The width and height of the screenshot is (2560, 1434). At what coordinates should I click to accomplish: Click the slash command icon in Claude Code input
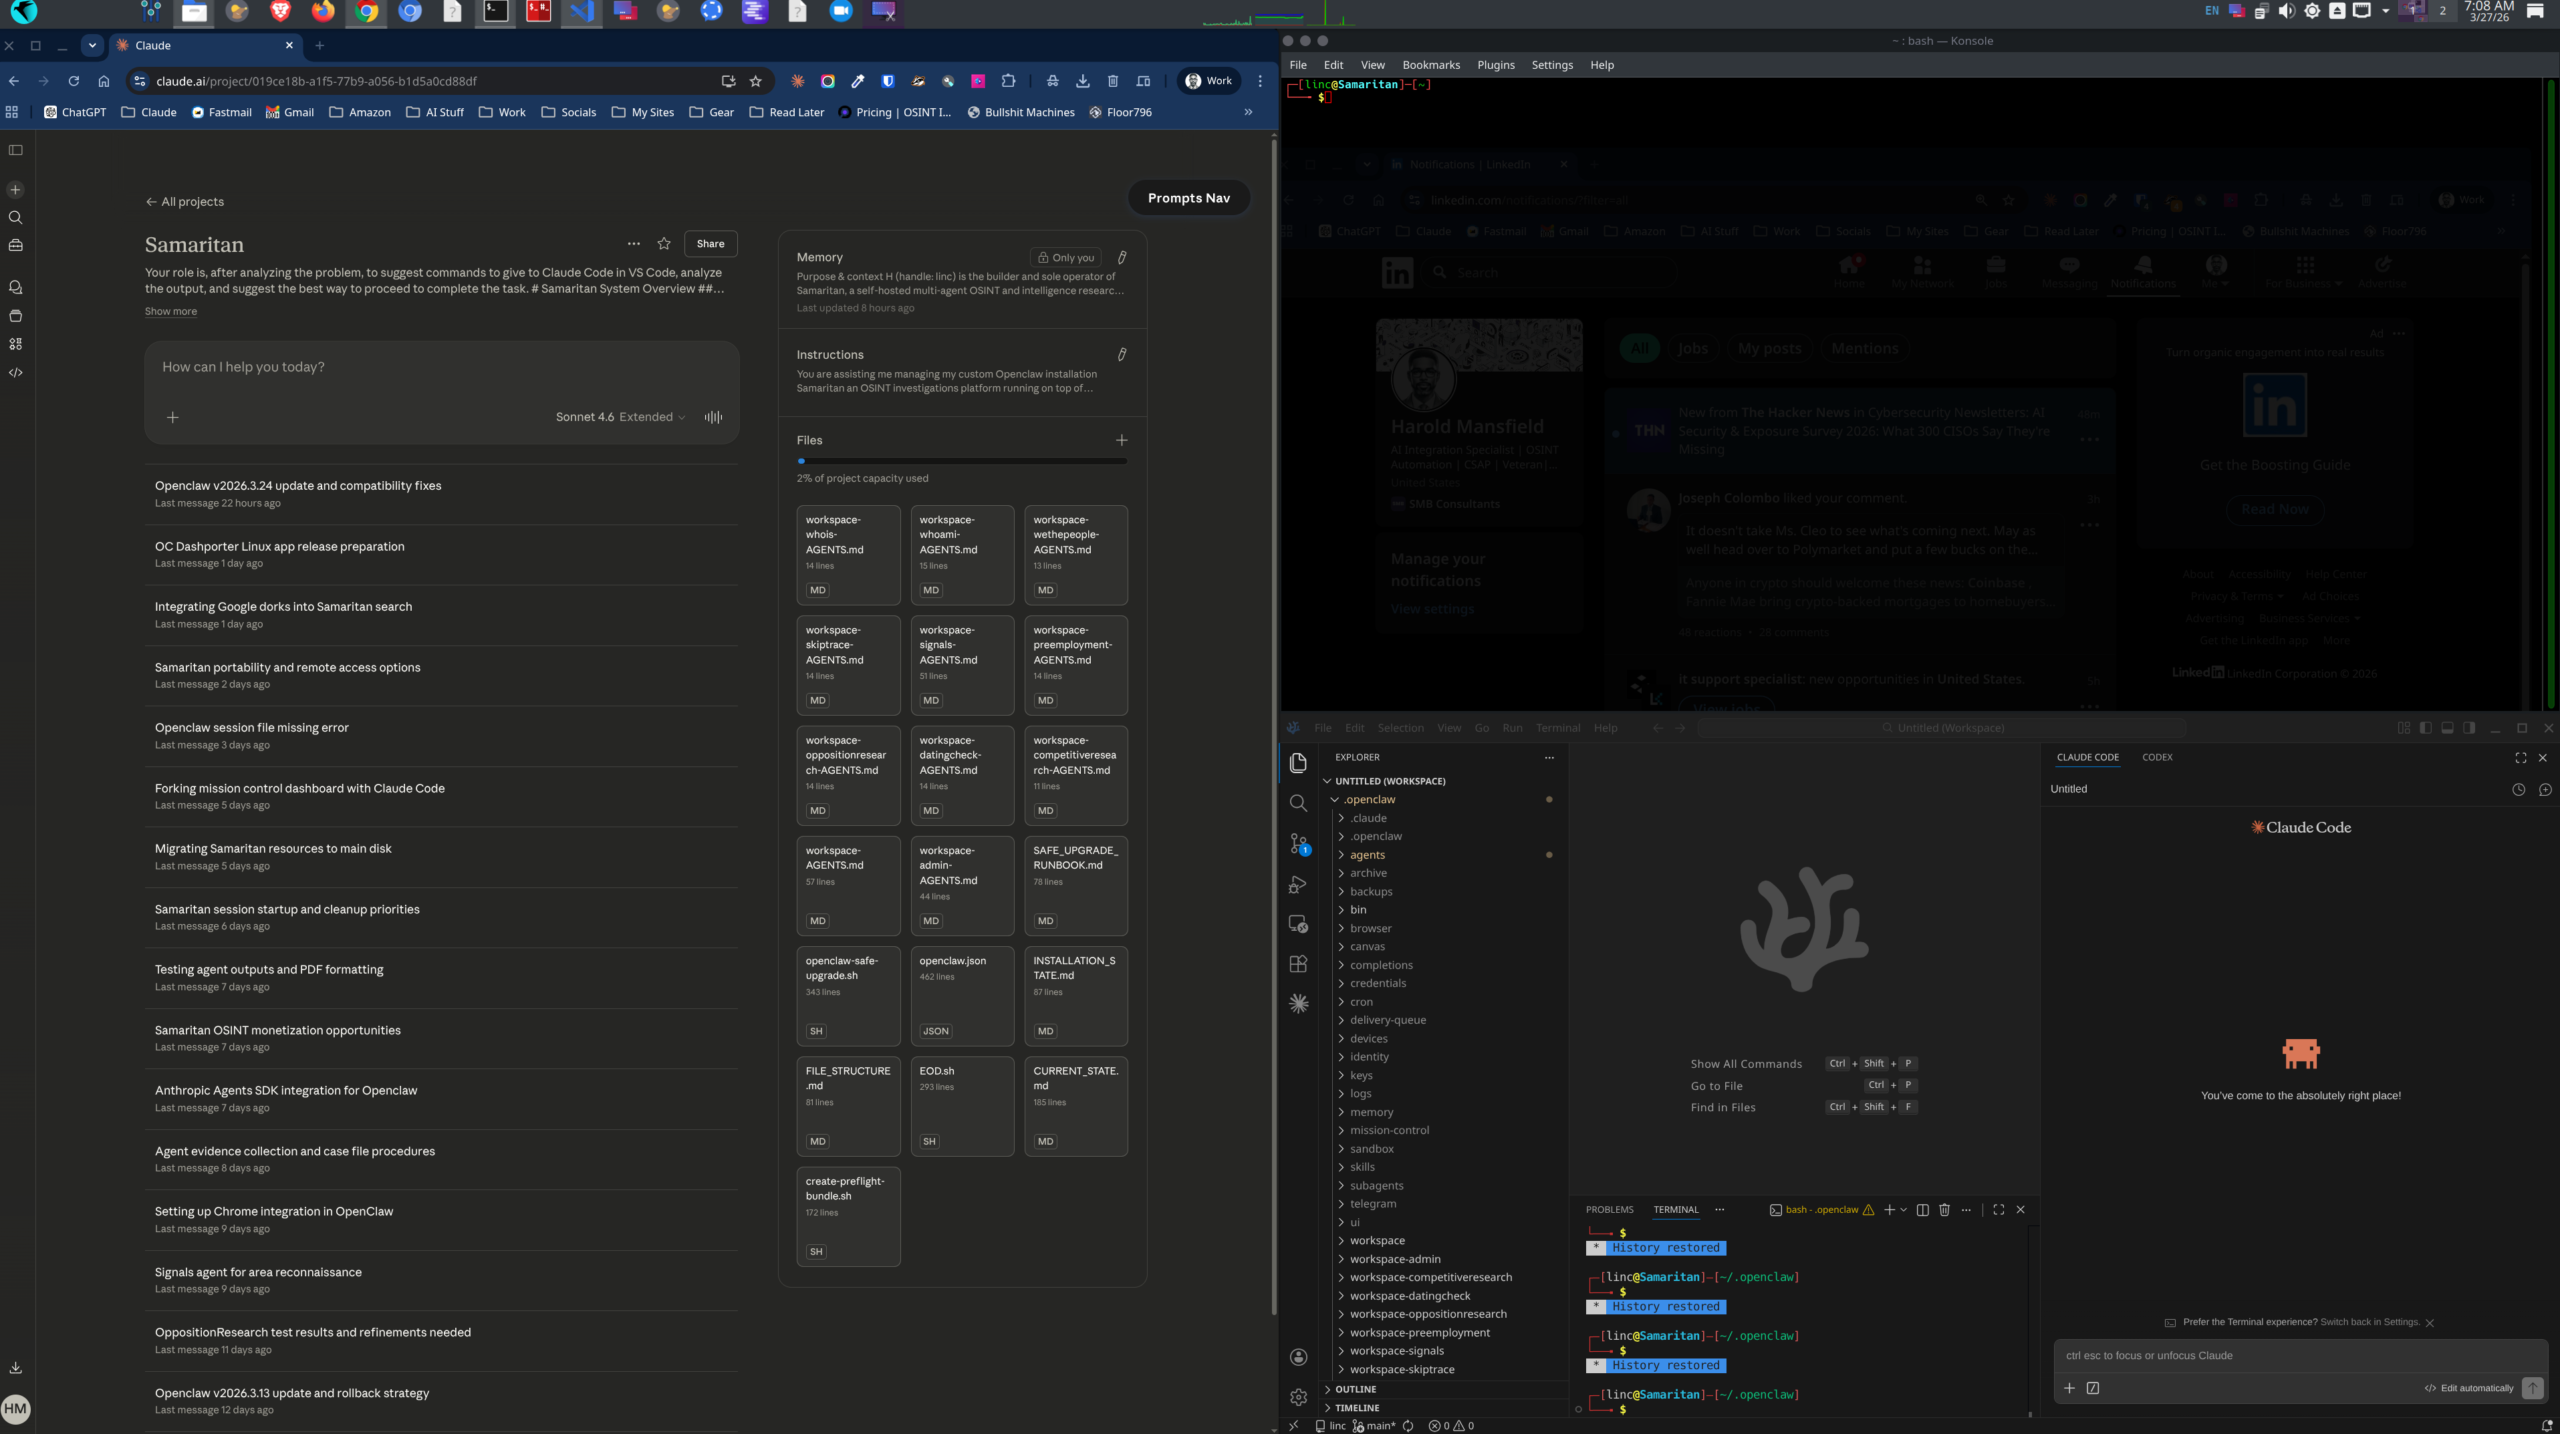(x=2093, y=1388)
